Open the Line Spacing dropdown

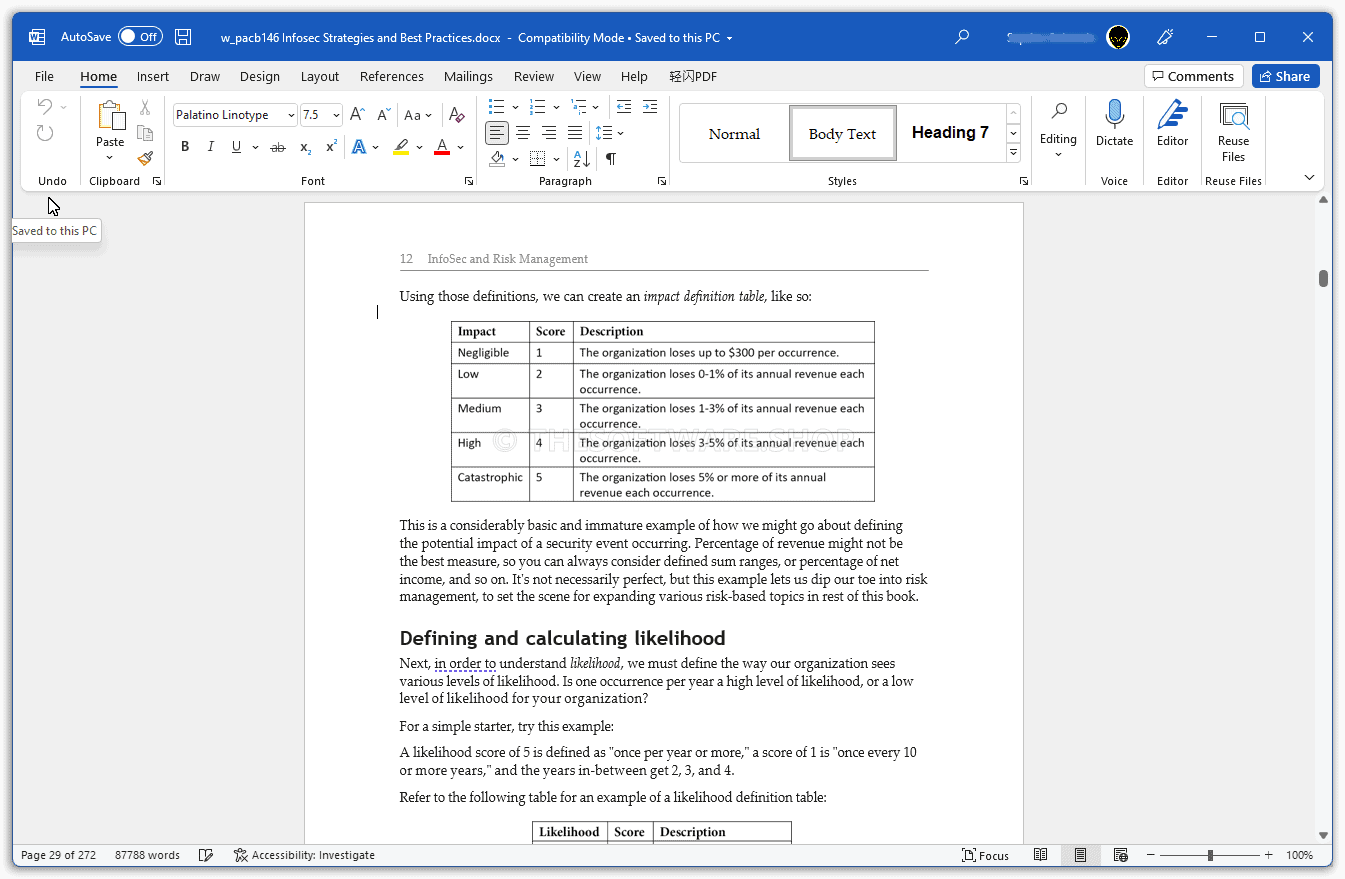[609, 132]
